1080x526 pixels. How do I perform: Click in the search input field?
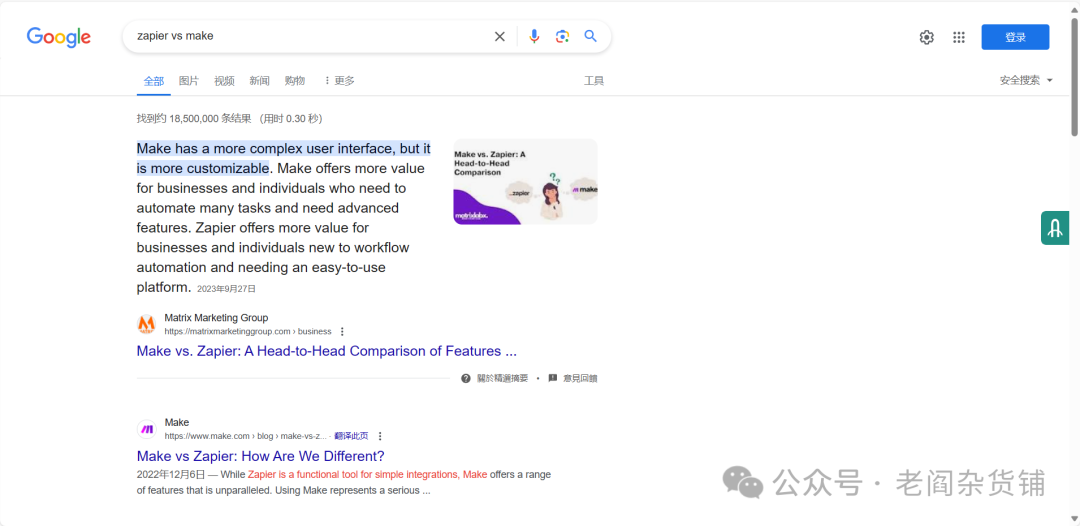click(310, 36)
